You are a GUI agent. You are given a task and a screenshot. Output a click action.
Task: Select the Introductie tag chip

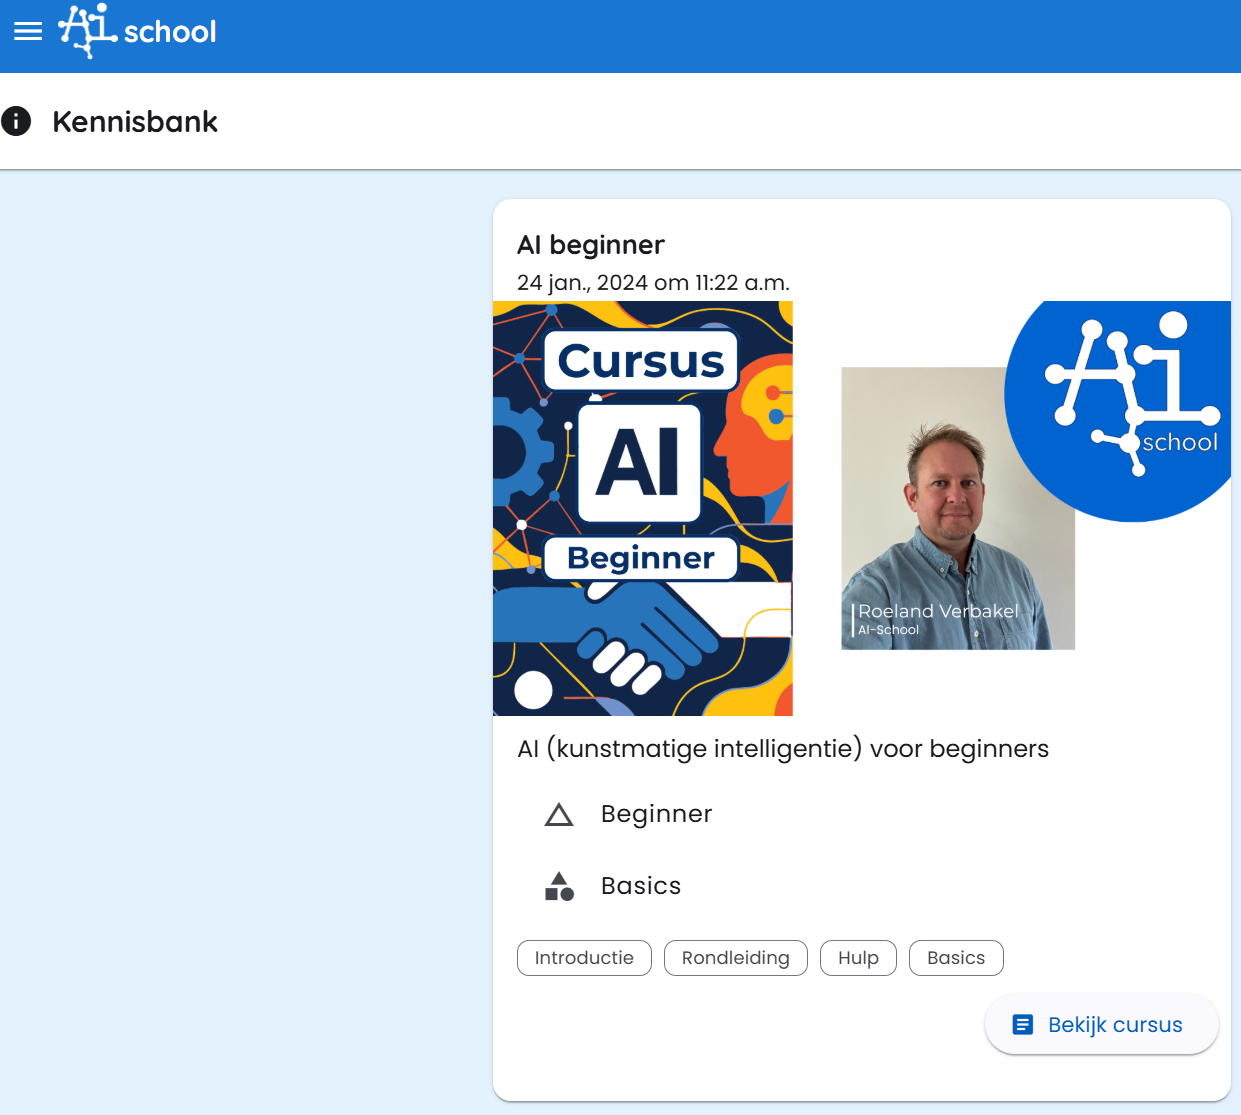tap(584, 958)
